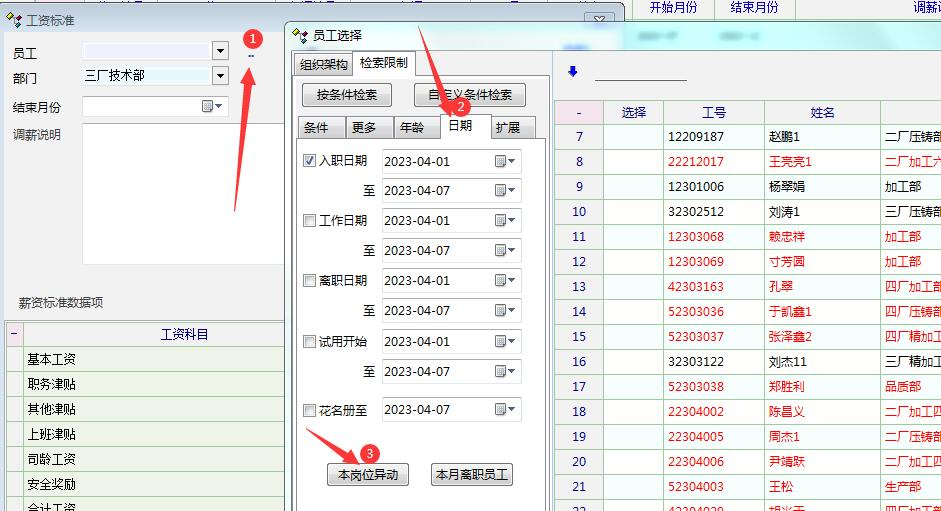Click the 按条件检索 button
Viewport: 941px width, 511px height.
point(347,95)
